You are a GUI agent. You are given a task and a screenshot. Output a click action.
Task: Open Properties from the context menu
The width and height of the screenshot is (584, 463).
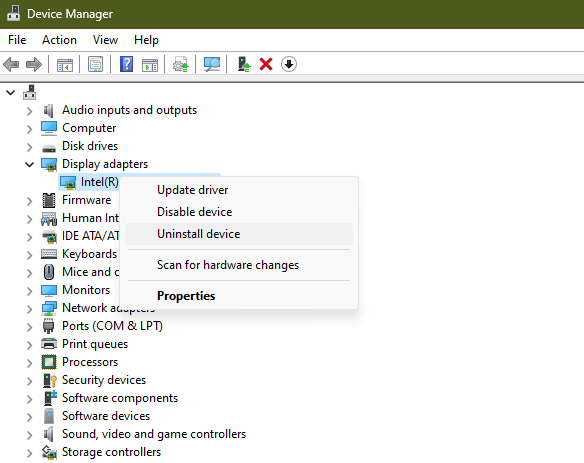click(x=239, y=296)
